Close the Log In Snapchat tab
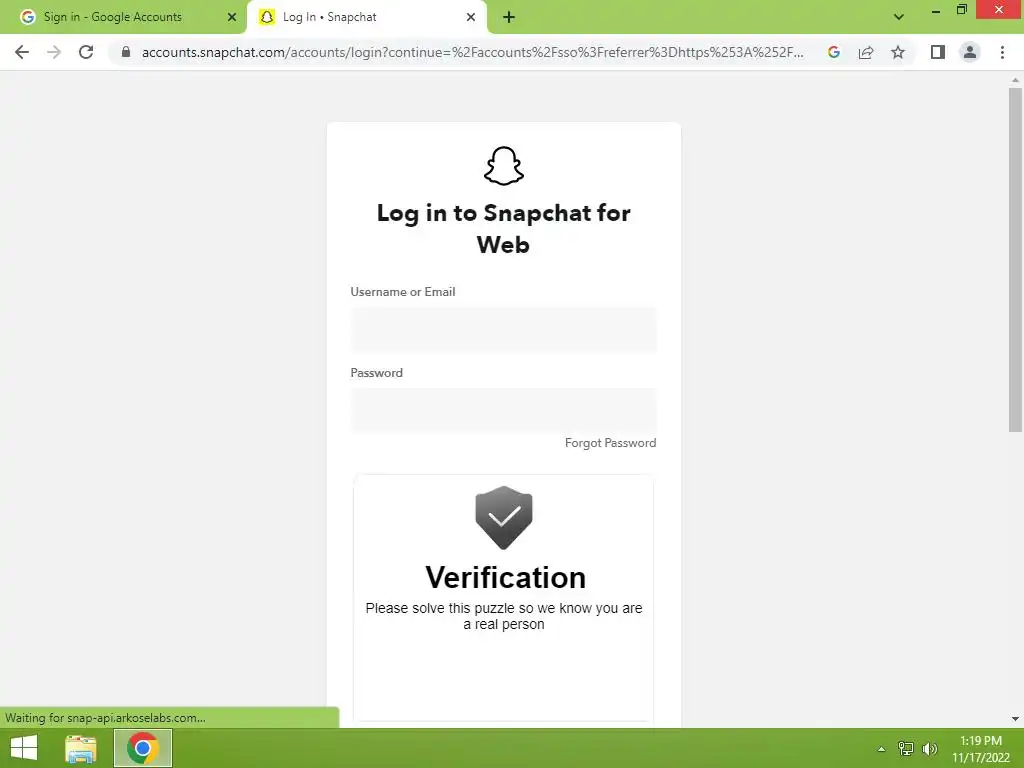 [471, 17]
